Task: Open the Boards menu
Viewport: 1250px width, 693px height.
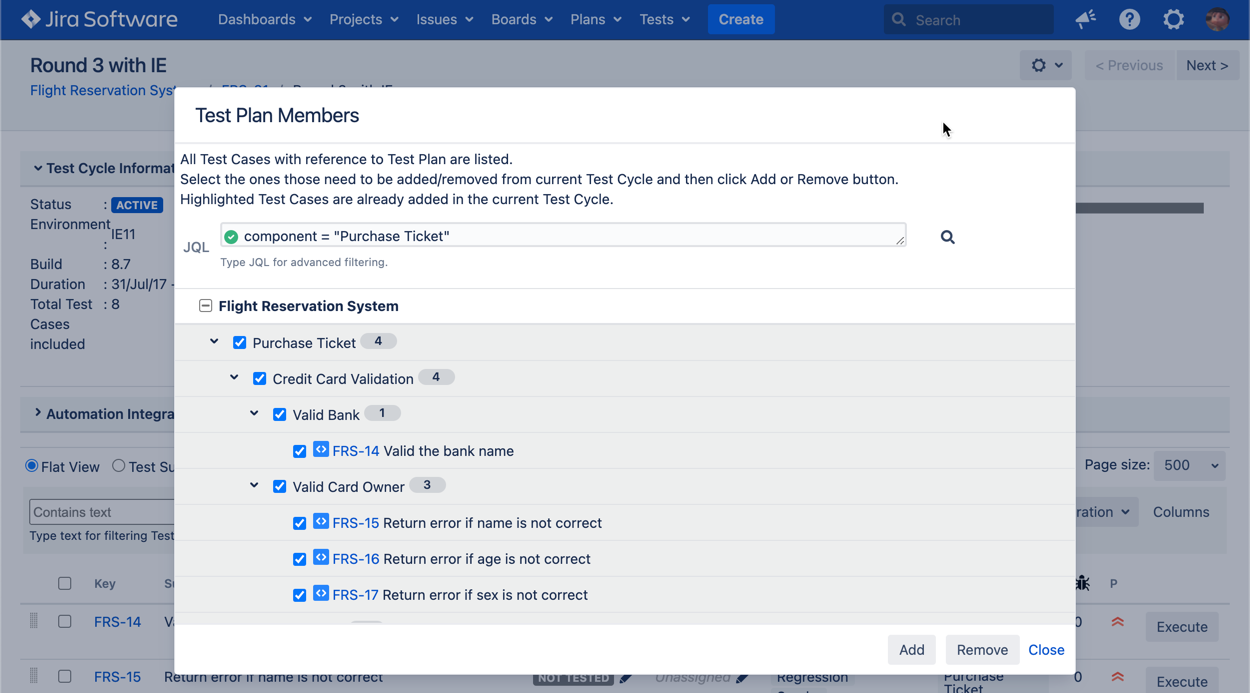Action: point(521,19)
